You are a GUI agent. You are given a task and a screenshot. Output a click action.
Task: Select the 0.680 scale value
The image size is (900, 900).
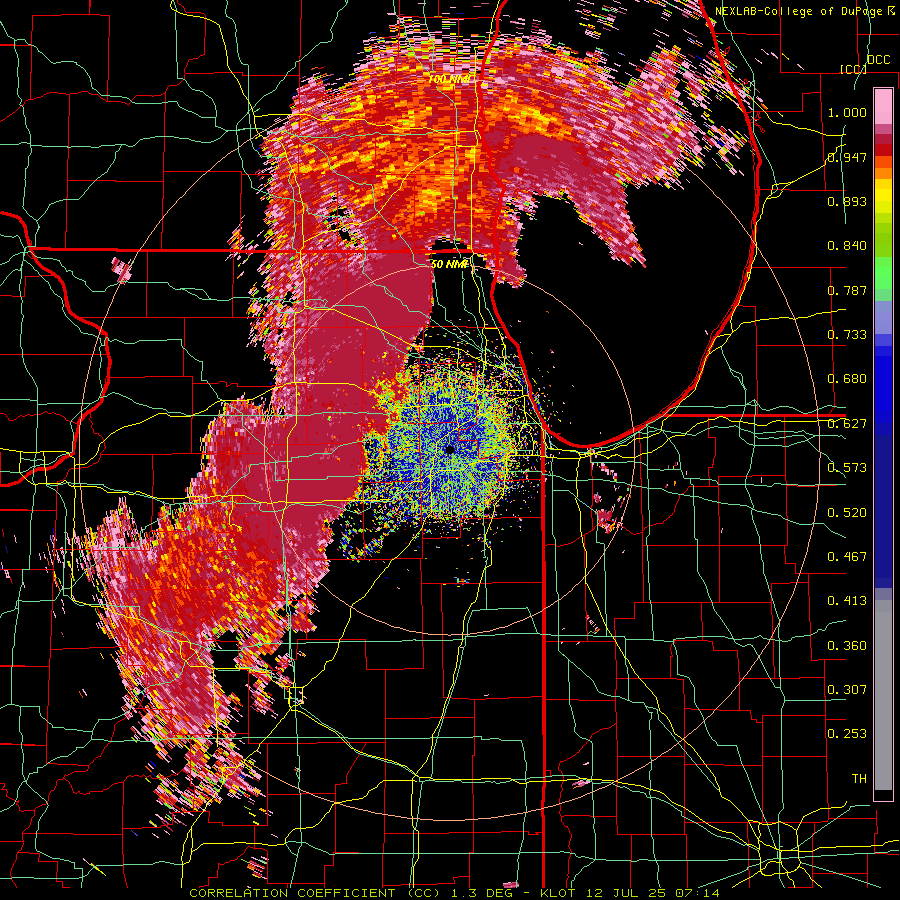click(x=847, y=379)
